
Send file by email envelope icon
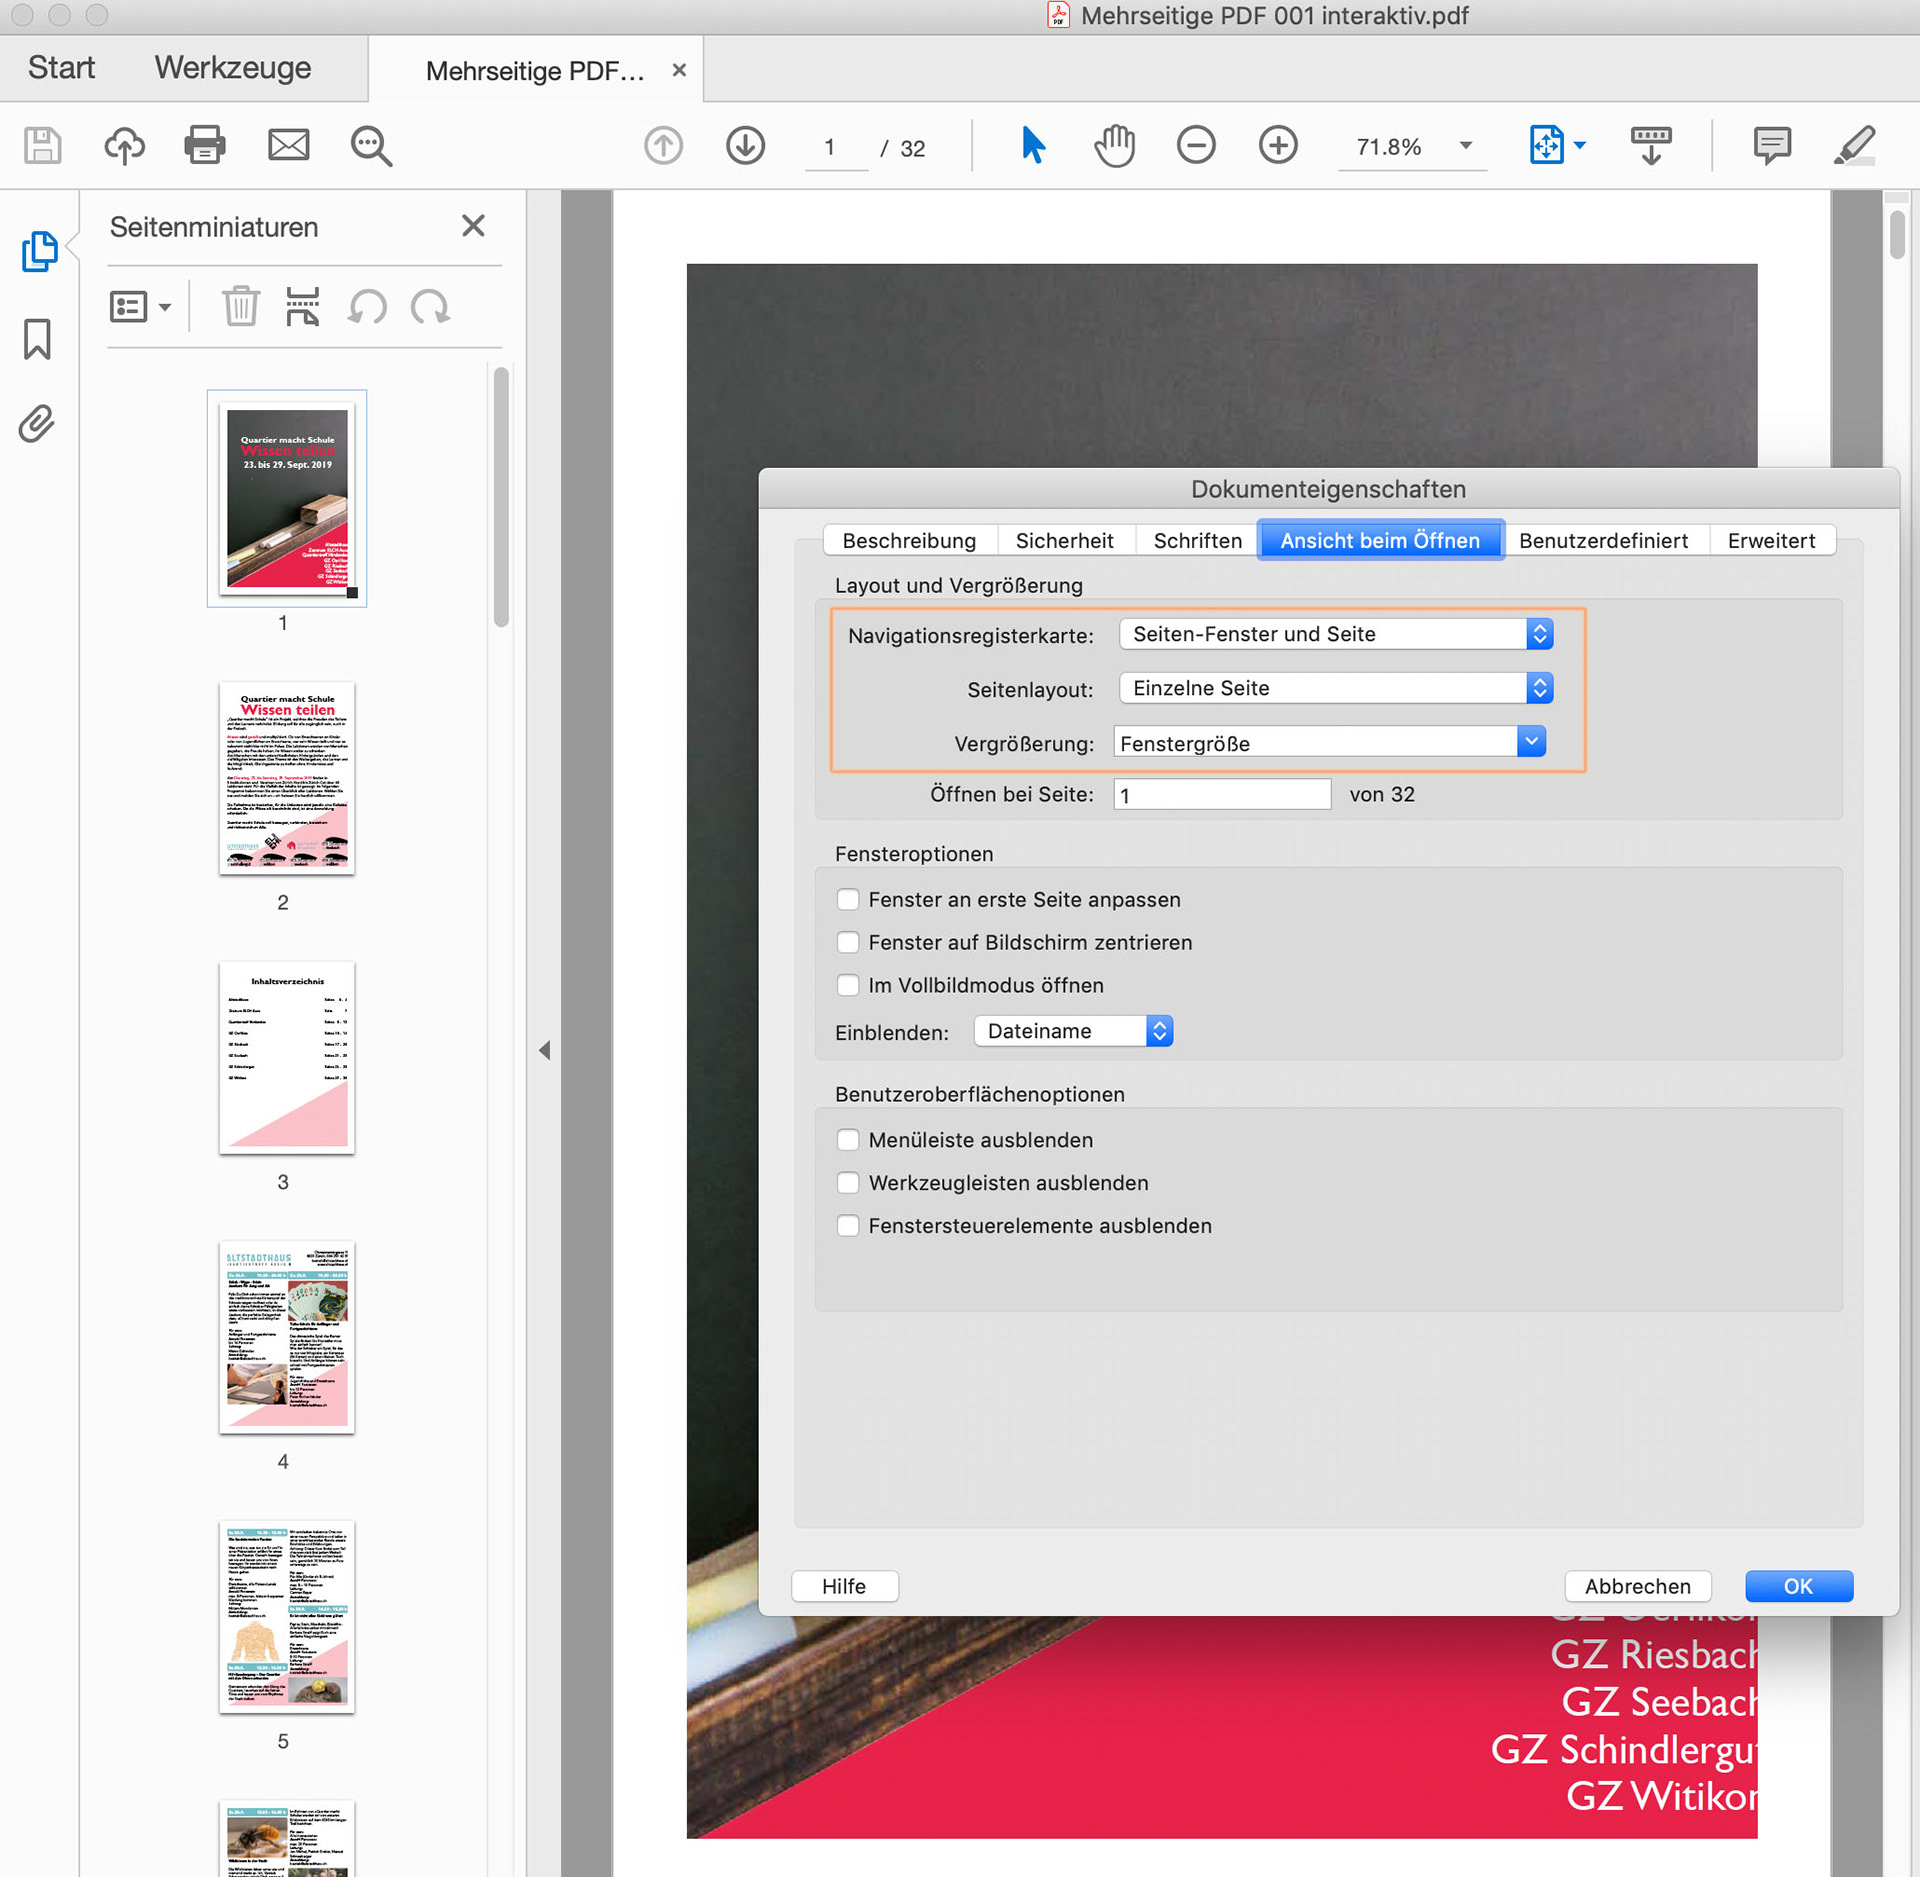tap(288, 146)
